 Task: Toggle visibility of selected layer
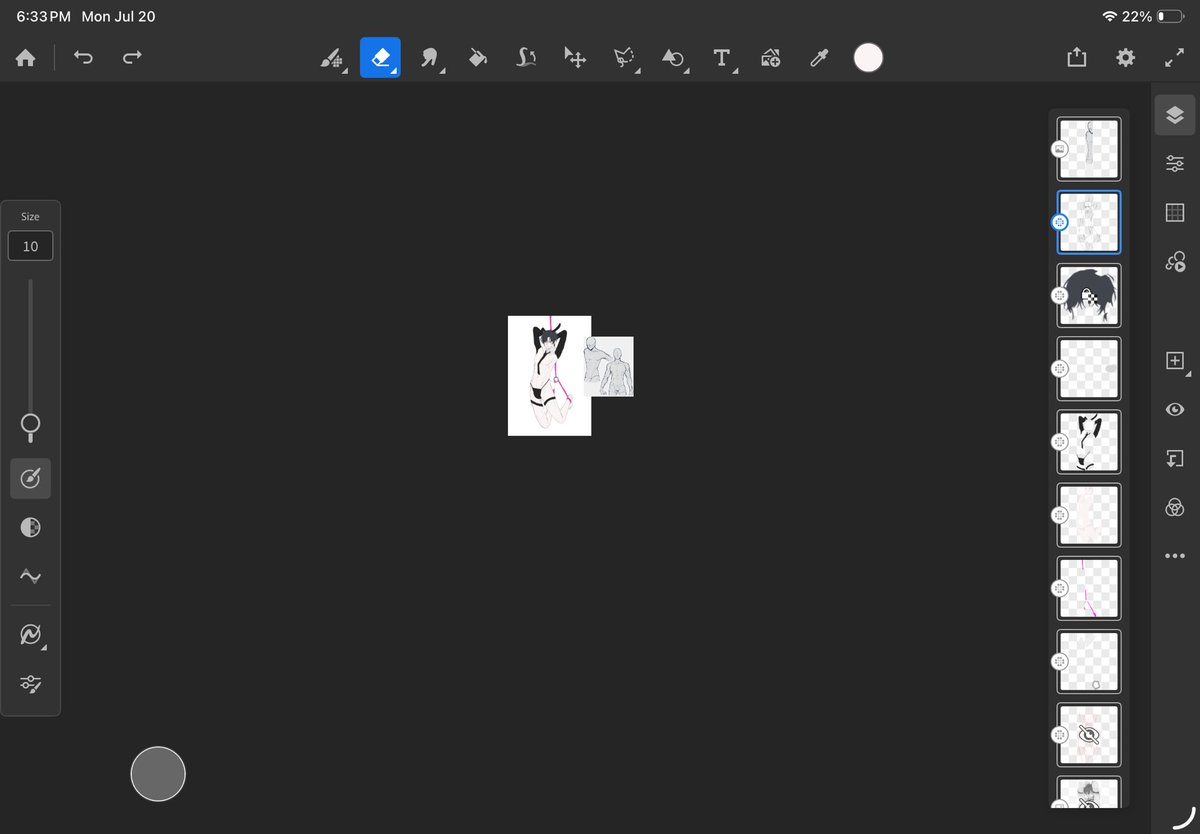(x=1175, y=409)
